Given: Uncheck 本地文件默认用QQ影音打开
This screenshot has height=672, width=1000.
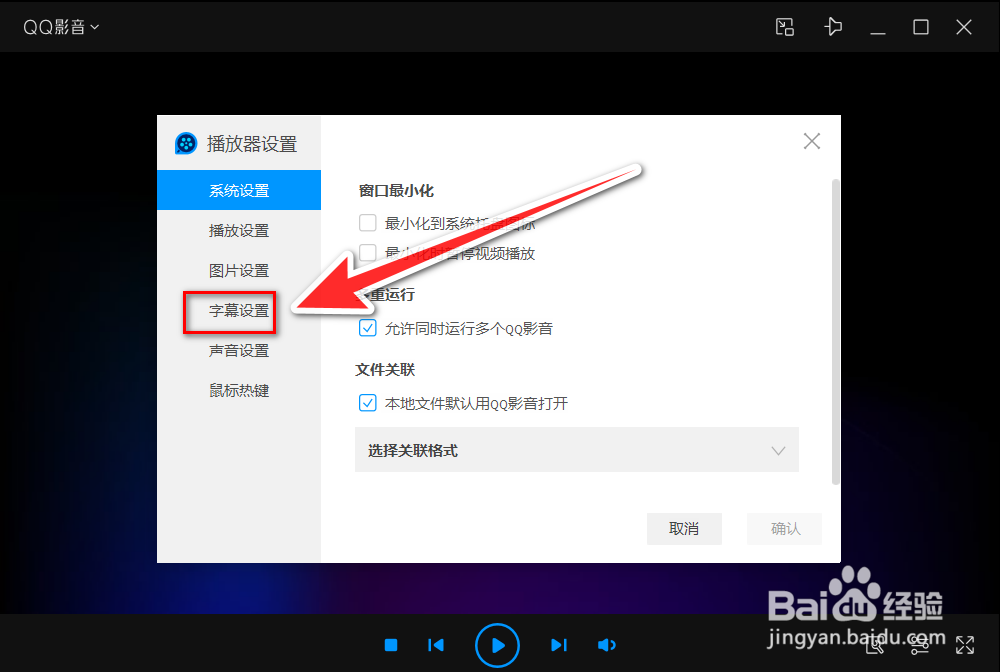Looking at the screenshot, I should (367, 403).
